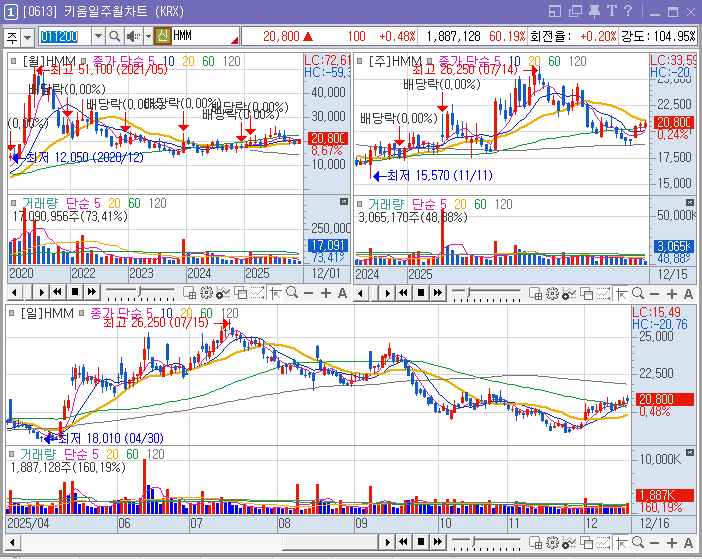Open help with the question mark icon

628,11
